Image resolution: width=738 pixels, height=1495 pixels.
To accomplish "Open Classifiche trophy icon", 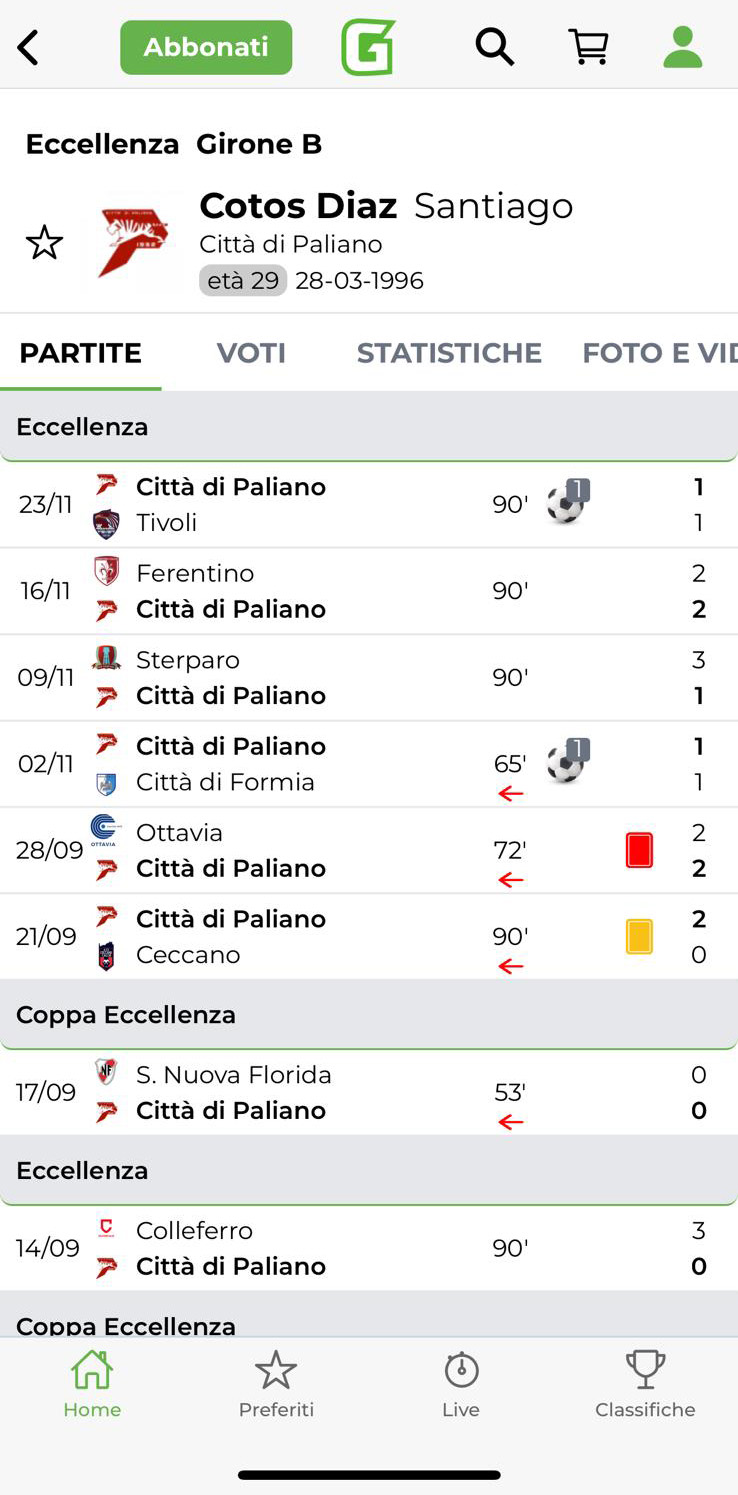I will (645, 1383).
